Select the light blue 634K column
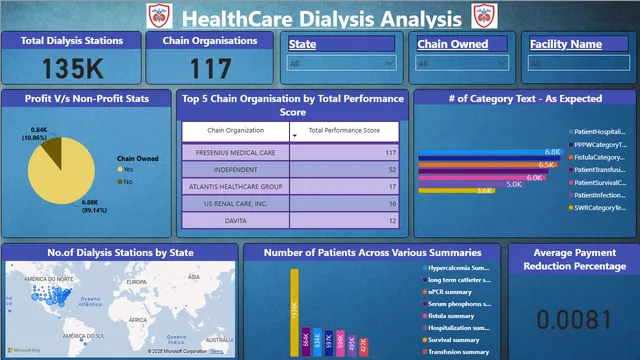Viewport: 640px width, 360px height. pyautogui.click(x=317, y=343)
